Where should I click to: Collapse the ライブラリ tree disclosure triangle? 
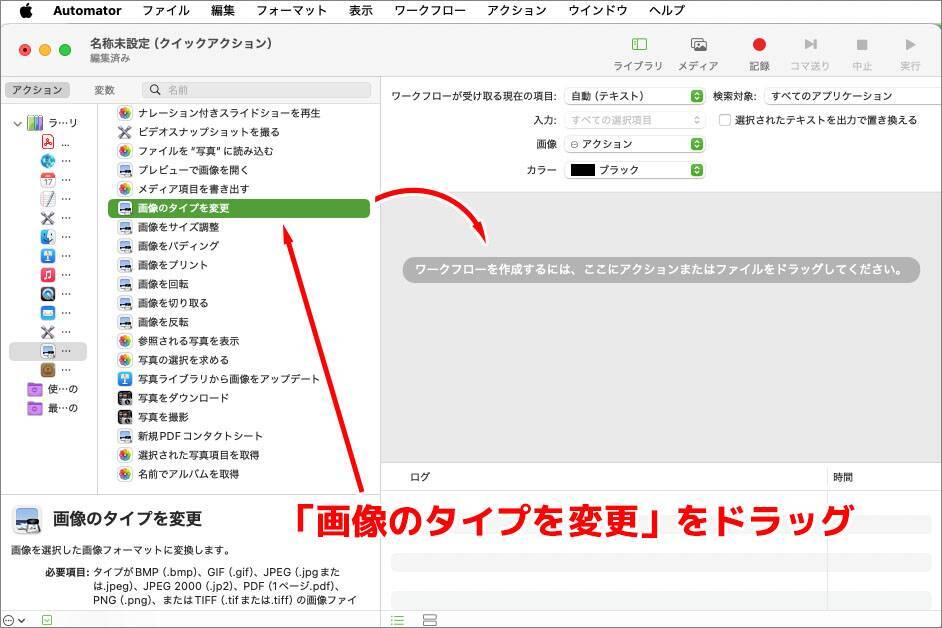18,123
